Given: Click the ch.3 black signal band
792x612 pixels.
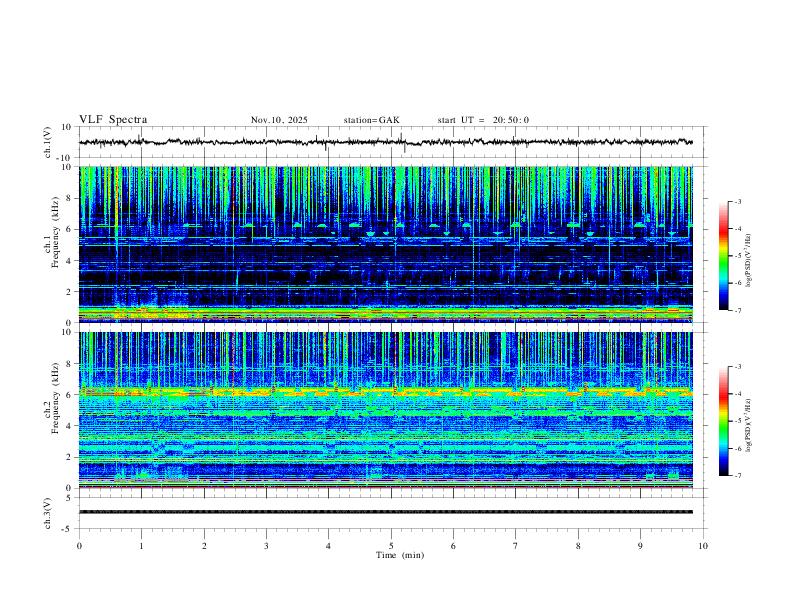Looking at the screenshot, I should (386, 512).
